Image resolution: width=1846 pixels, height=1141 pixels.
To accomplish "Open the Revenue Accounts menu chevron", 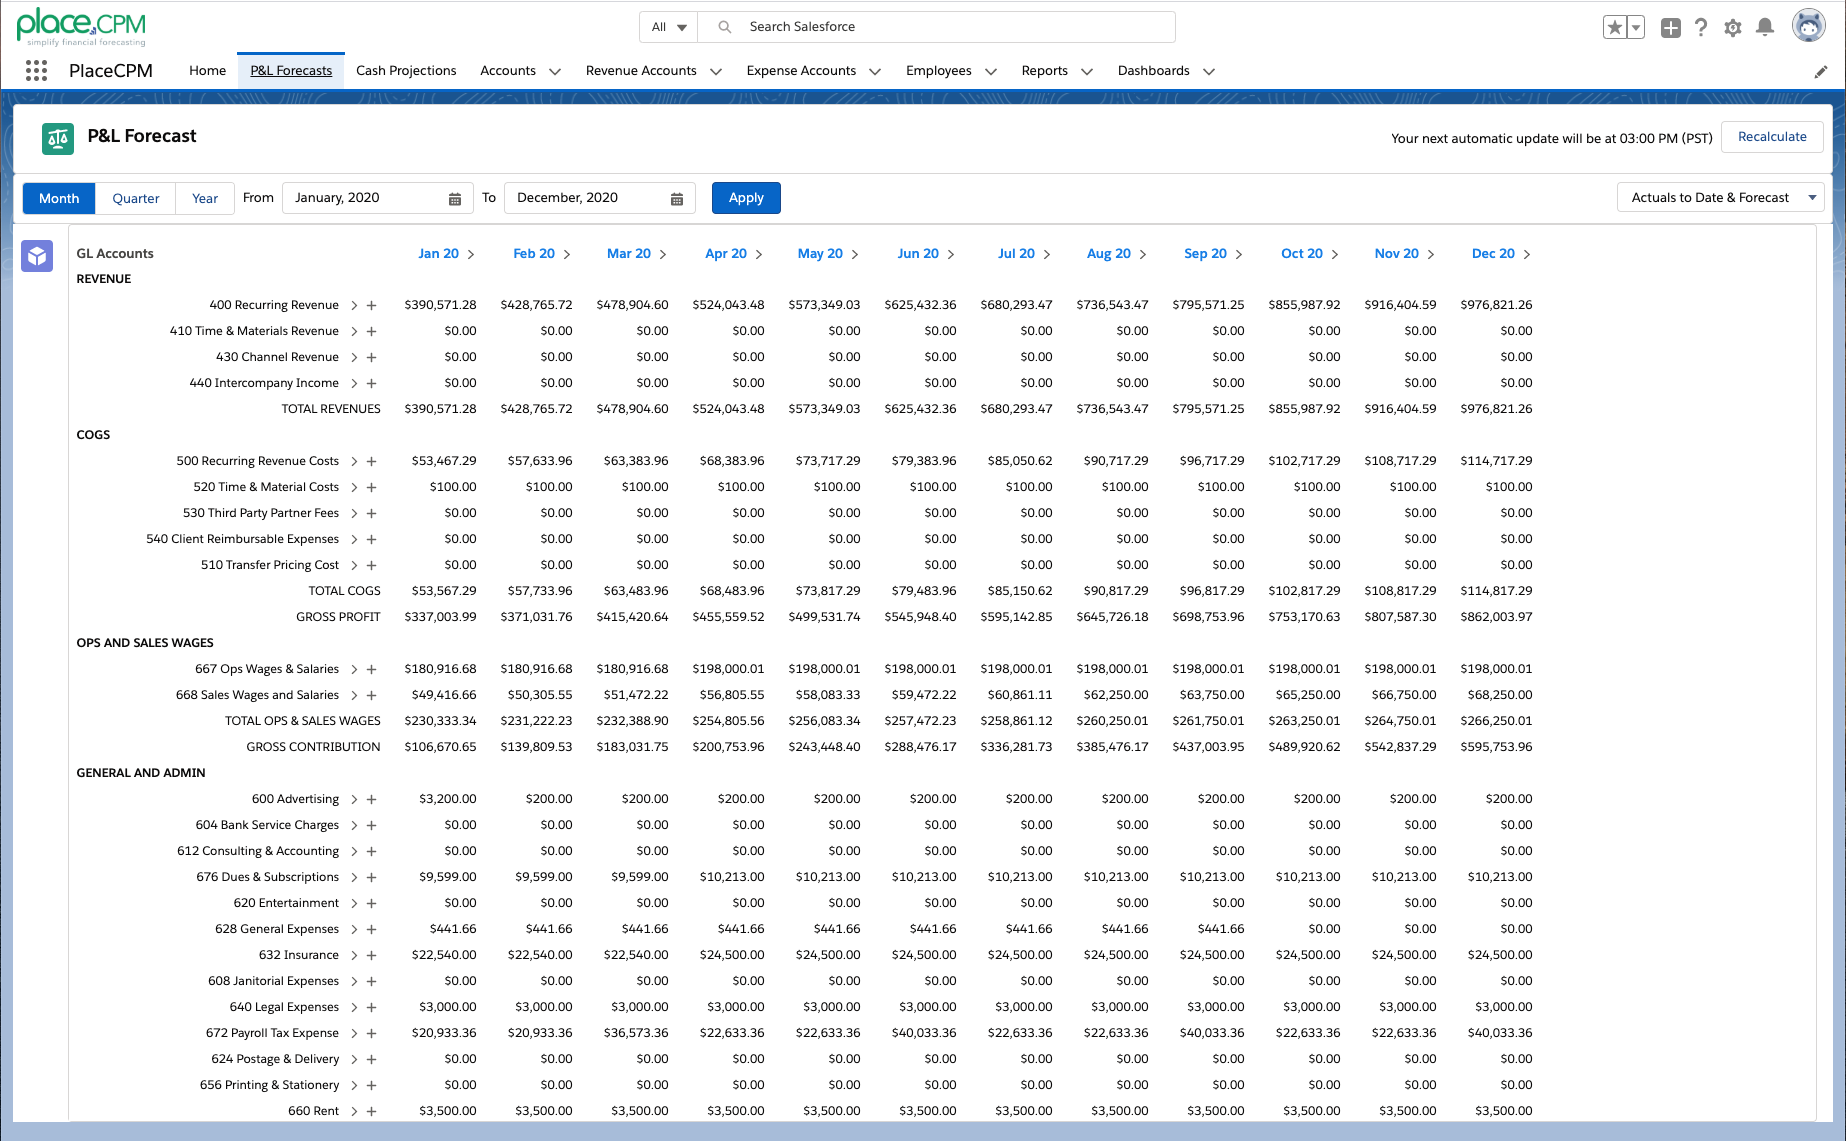I will [716, 71].
